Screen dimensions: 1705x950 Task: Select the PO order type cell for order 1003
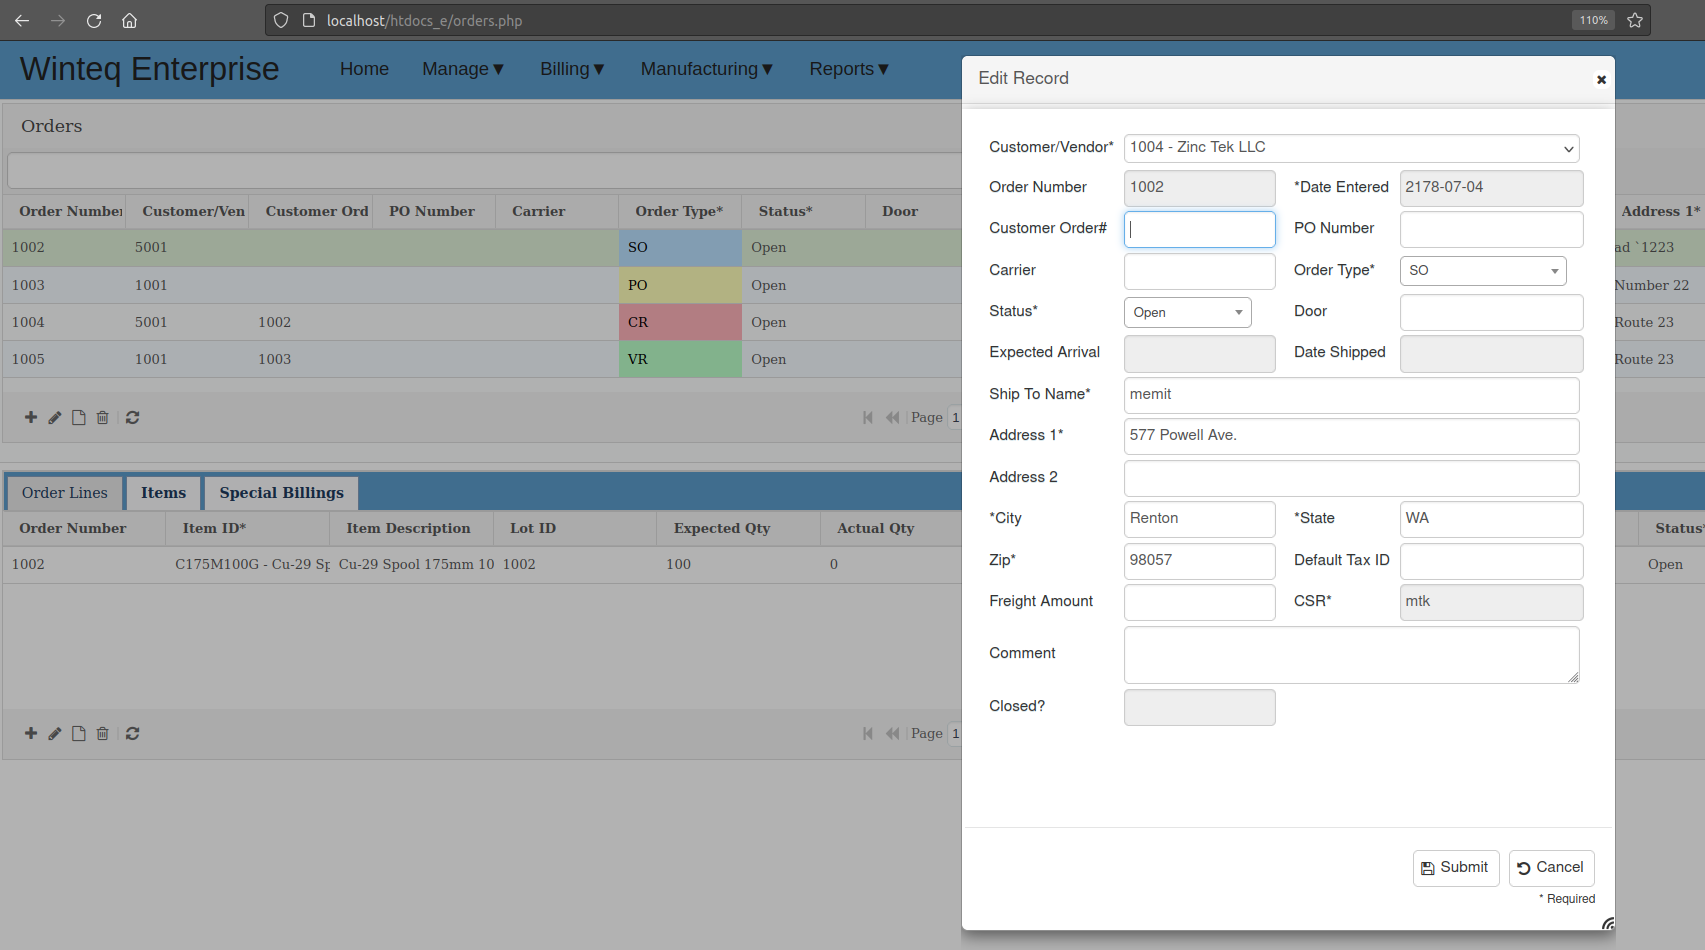[x=680, y=285]
